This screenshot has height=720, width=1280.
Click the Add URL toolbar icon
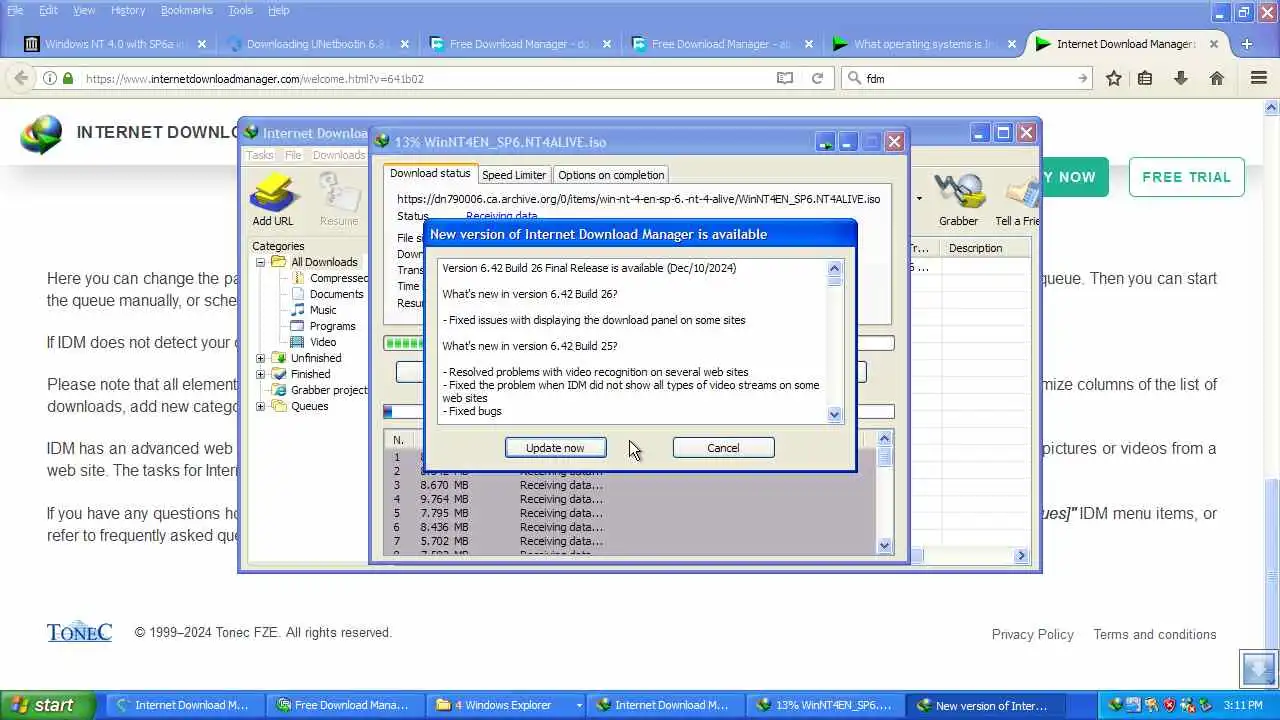[272, 199]
